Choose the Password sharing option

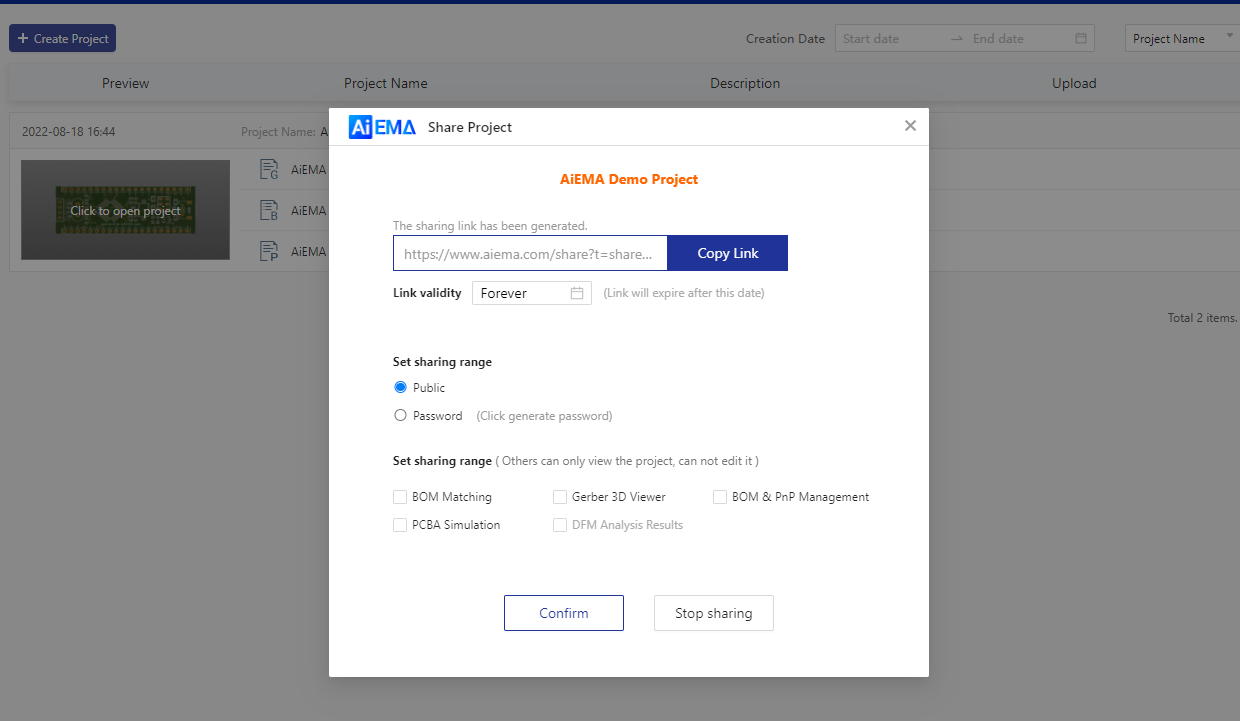401,416
